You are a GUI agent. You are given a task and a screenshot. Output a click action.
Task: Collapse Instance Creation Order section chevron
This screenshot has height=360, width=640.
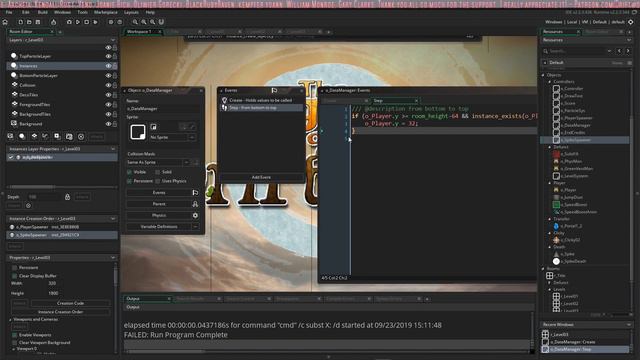(113, 219)
